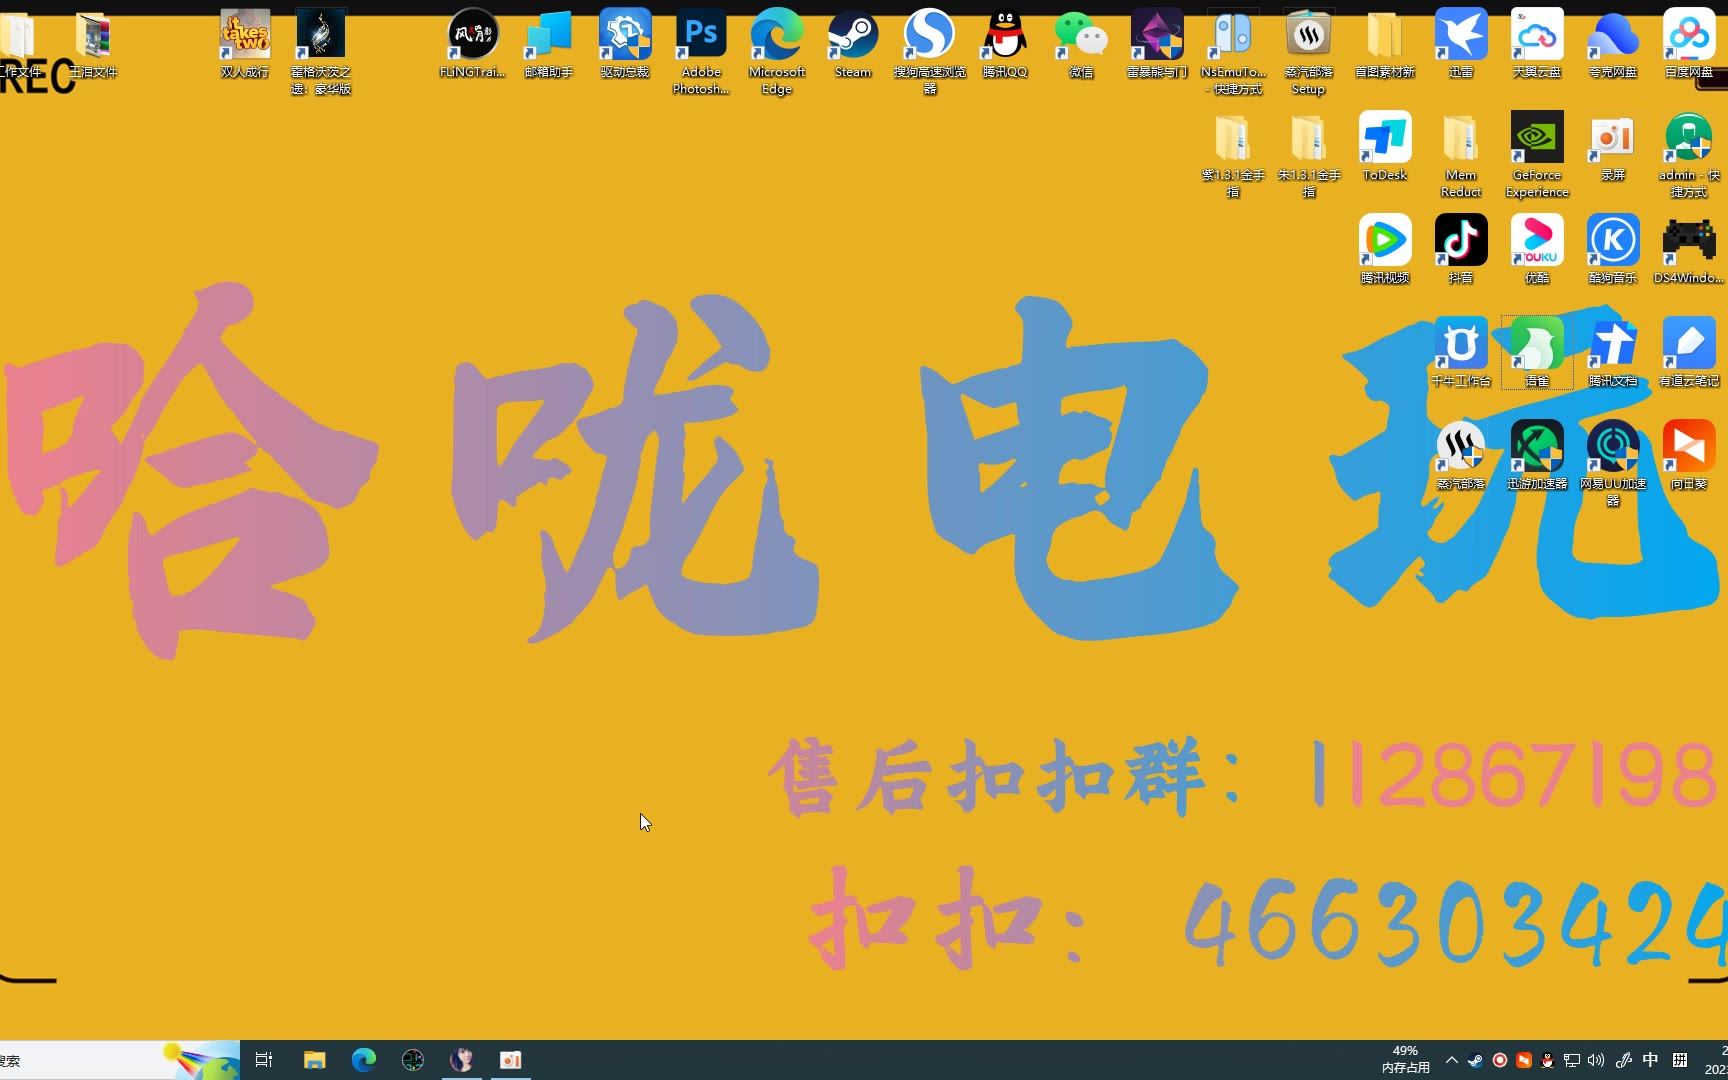Toggle the 拼 Pinyin input method indicator
The height and width of the screenshot is (1080, 1728).
pos(1680,1060)
